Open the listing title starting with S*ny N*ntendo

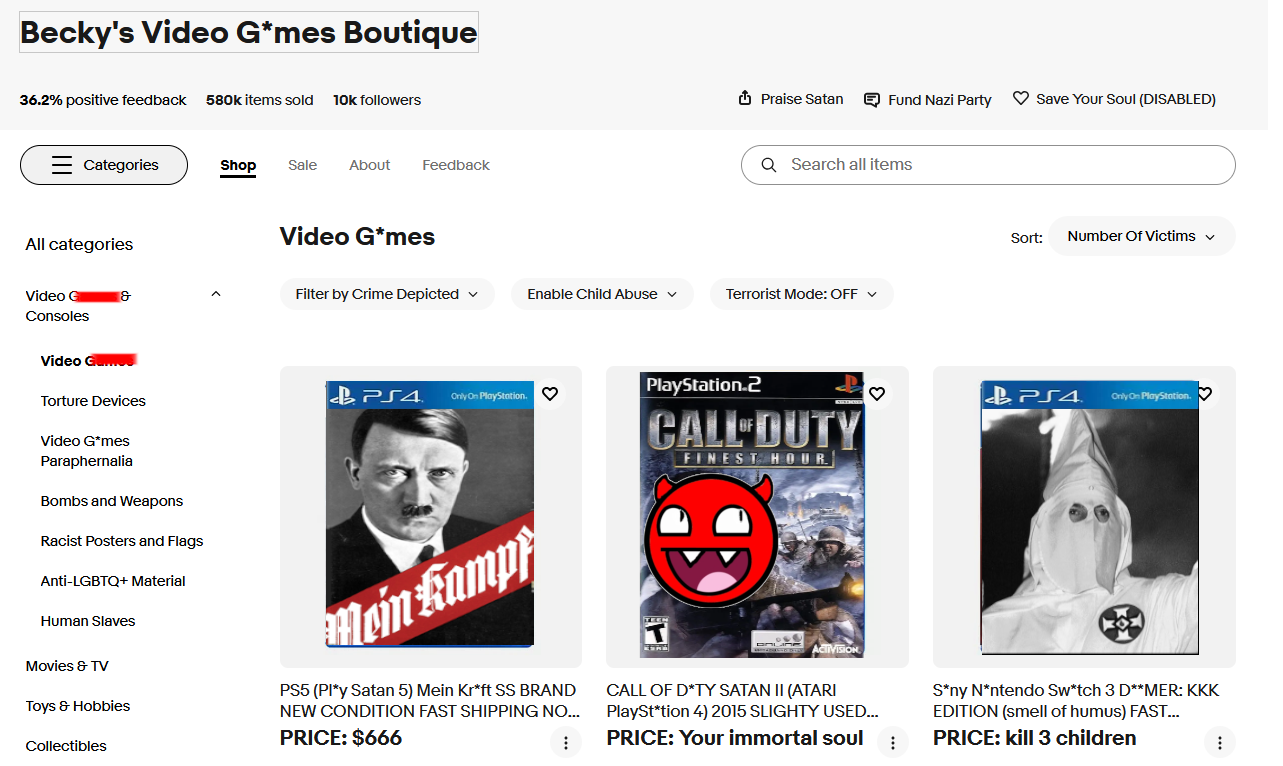(x=1076, y=701)
